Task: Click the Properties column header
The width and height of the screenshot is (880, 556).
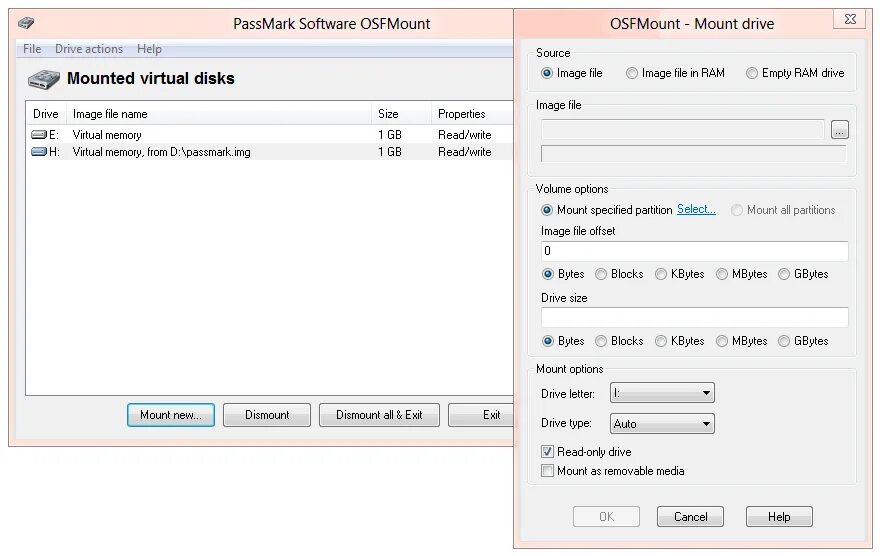Action: [x=472, y=114]
